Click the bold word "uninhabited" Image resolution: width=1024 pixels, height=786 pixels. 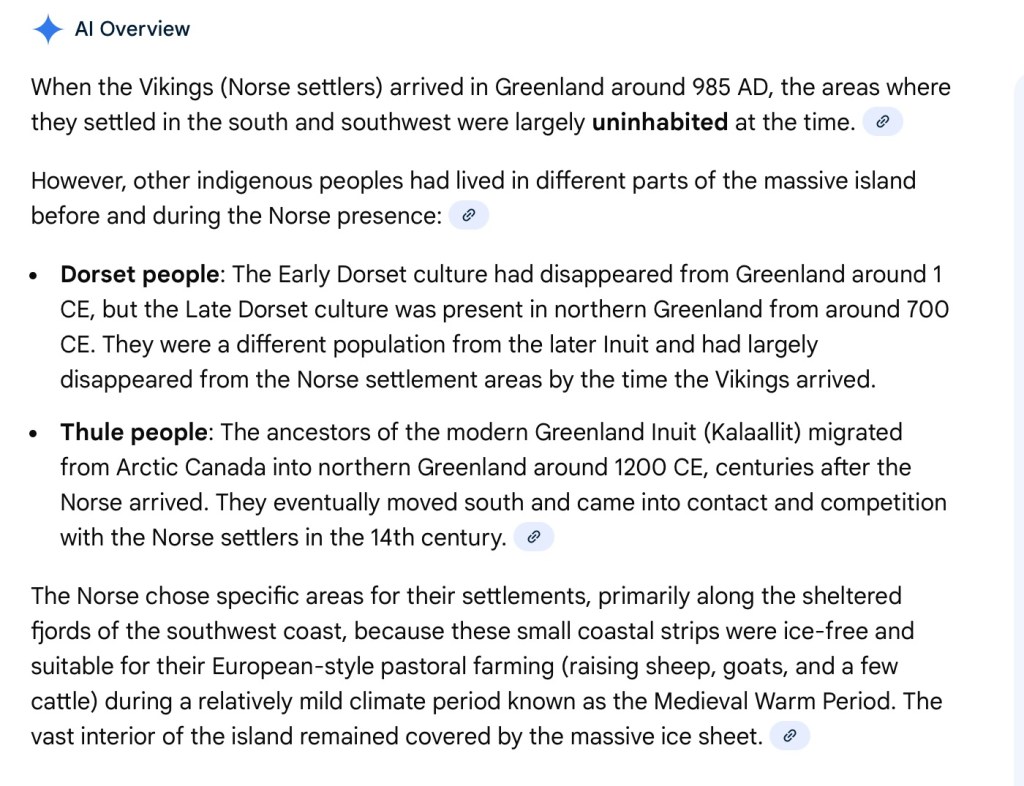pos(659,123)
